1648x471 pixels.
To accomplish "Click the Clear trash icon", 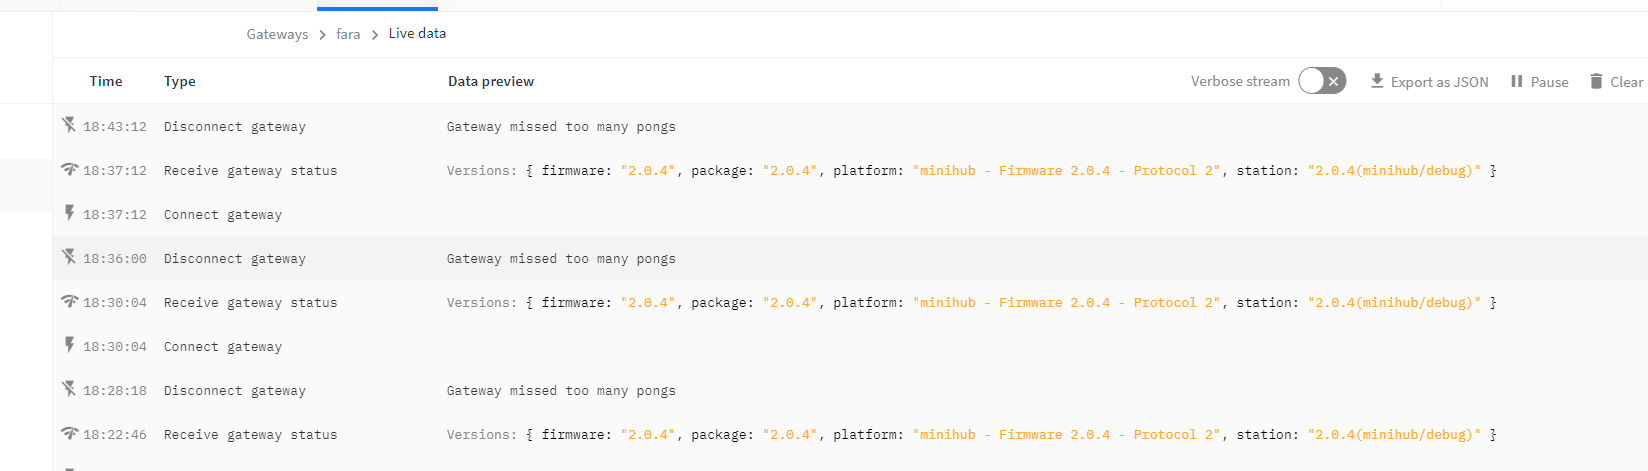I will (x=1596, y=81).
